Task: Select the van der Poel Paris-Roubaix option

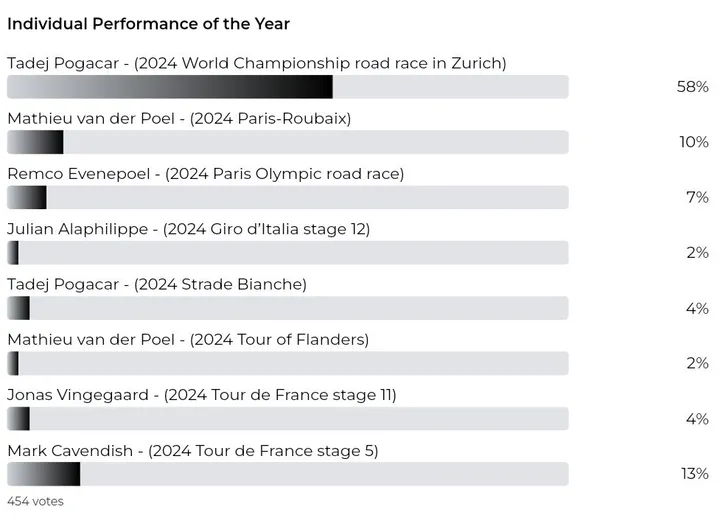Action: [x=179, y=119]
